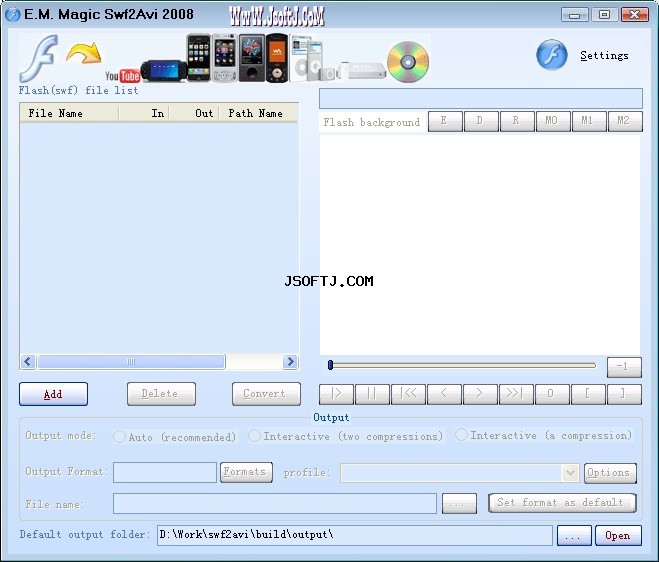Click the M2 button
This screenshot has width=659, height=562.
[625, 121]
